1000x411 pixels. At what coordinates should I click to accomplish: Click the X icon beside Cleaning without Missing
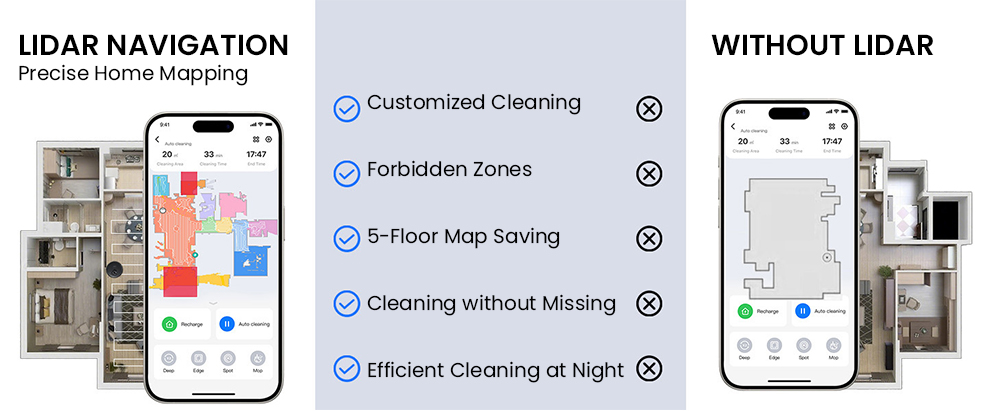[649, 304]
